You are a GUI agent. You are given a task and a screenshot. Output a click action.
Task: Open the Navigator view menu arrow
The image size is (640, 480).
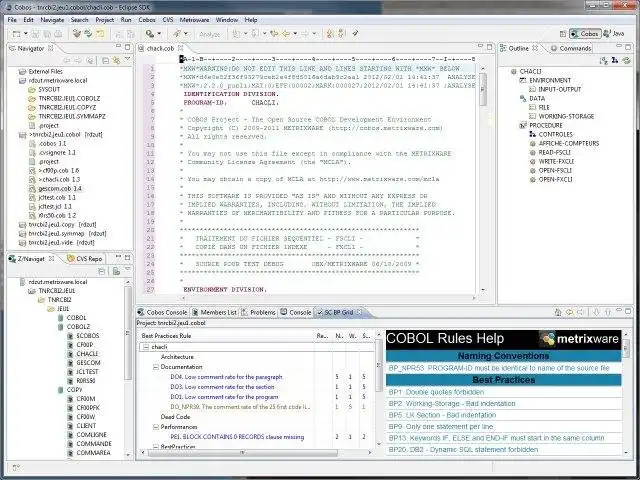(x=127, y=60)
